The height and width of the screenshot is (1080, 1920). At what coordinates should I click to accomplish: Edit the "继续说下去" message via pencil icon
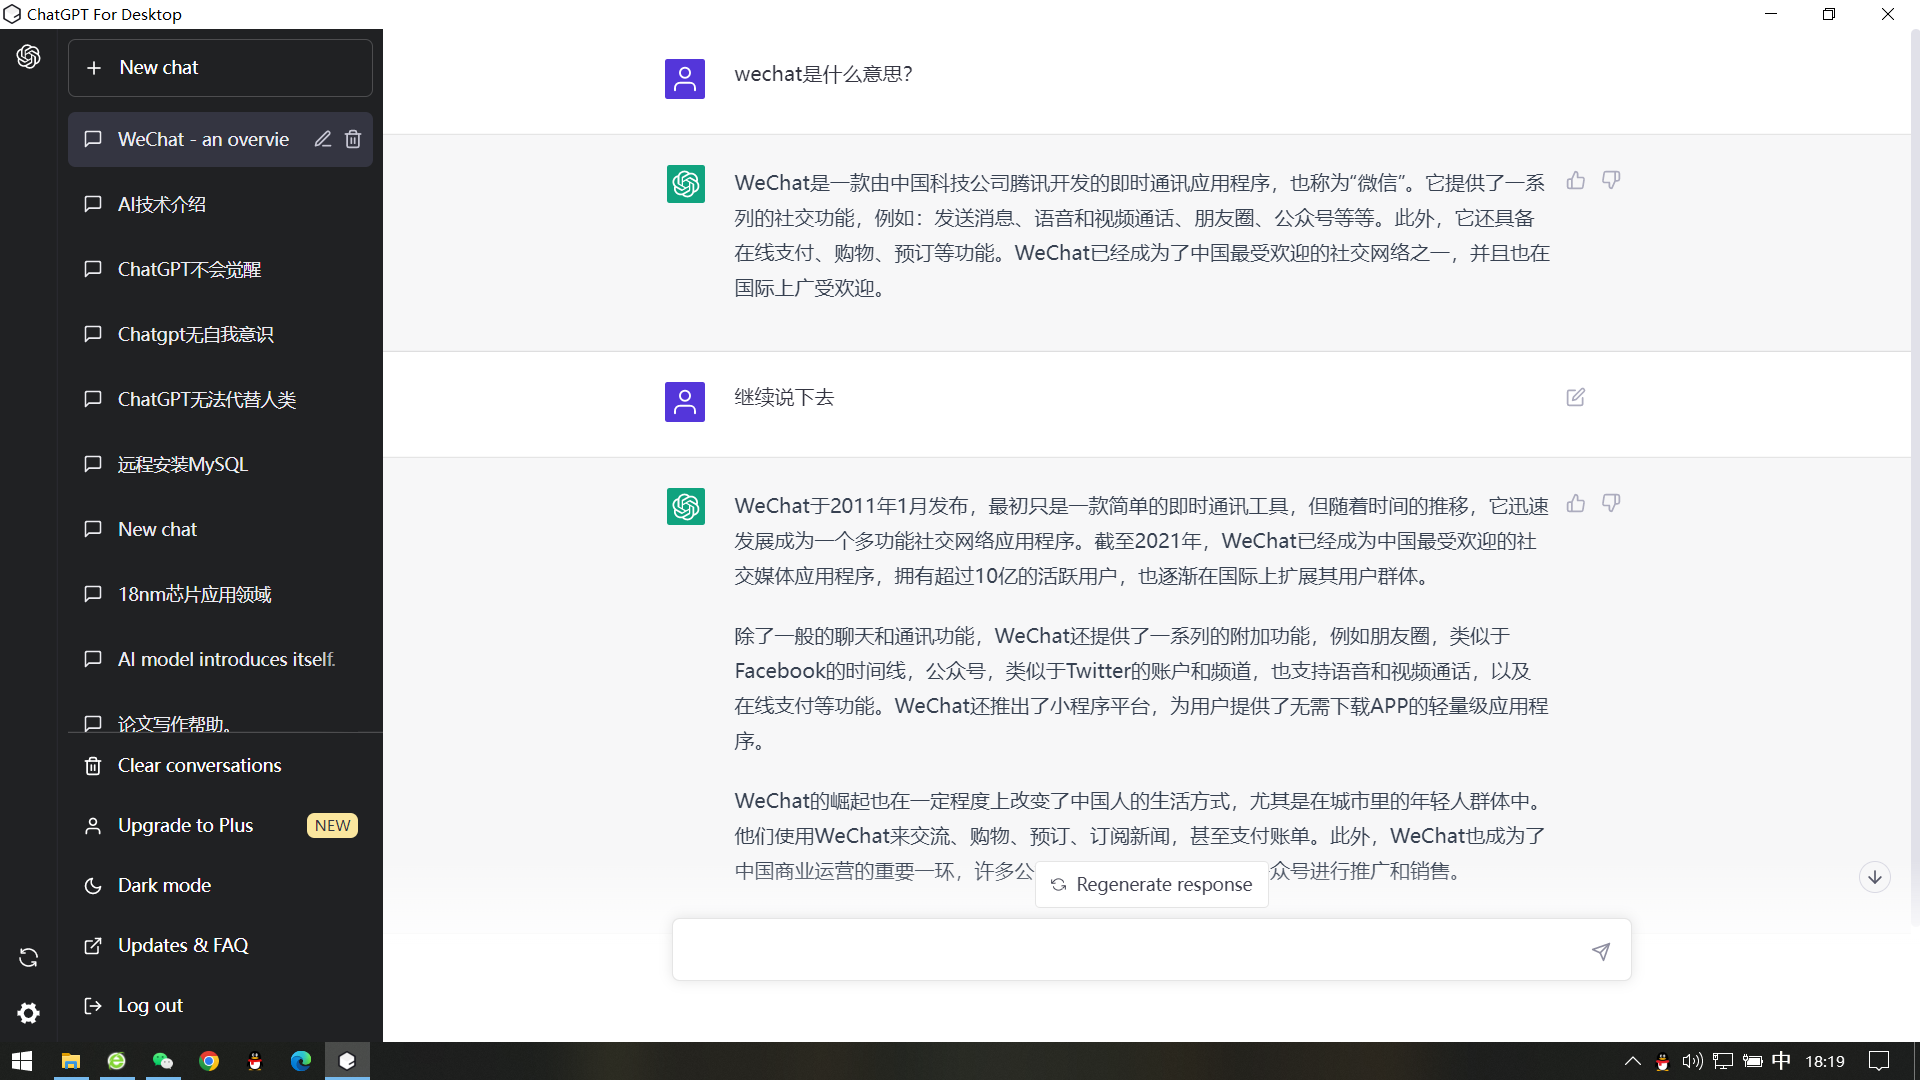click(1575, 397)
